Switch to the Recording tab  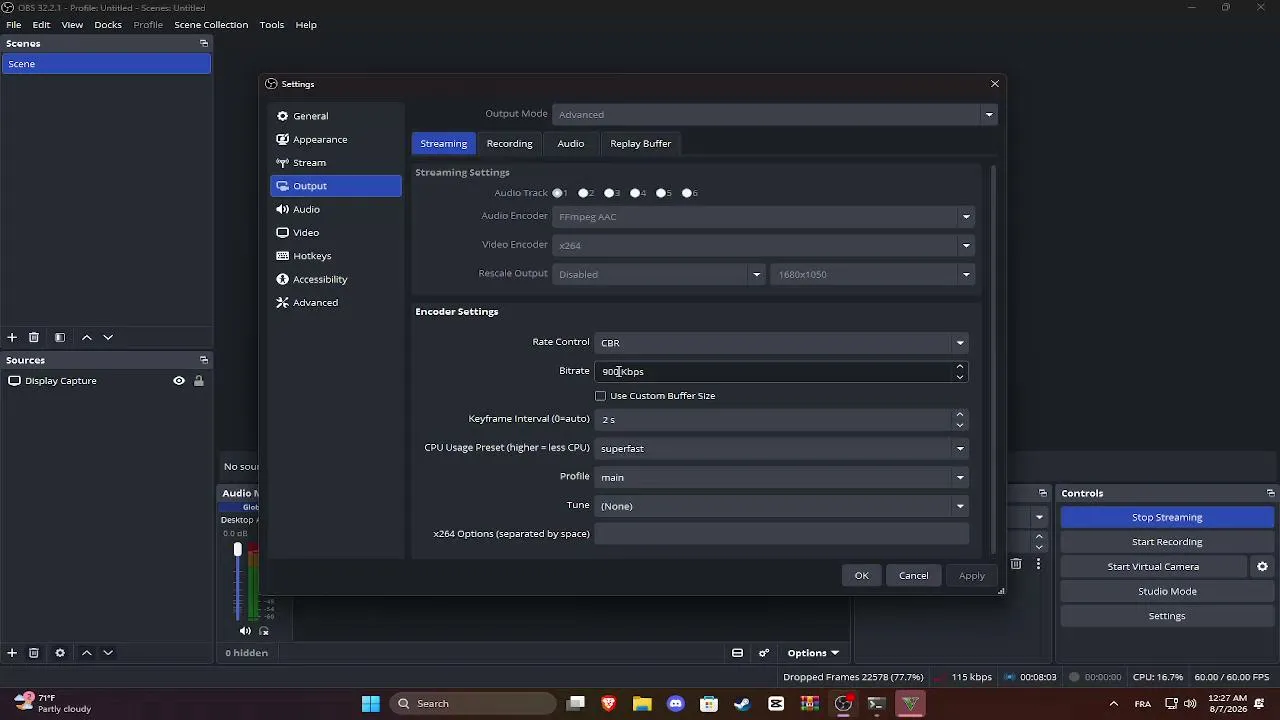pos(509,144)
